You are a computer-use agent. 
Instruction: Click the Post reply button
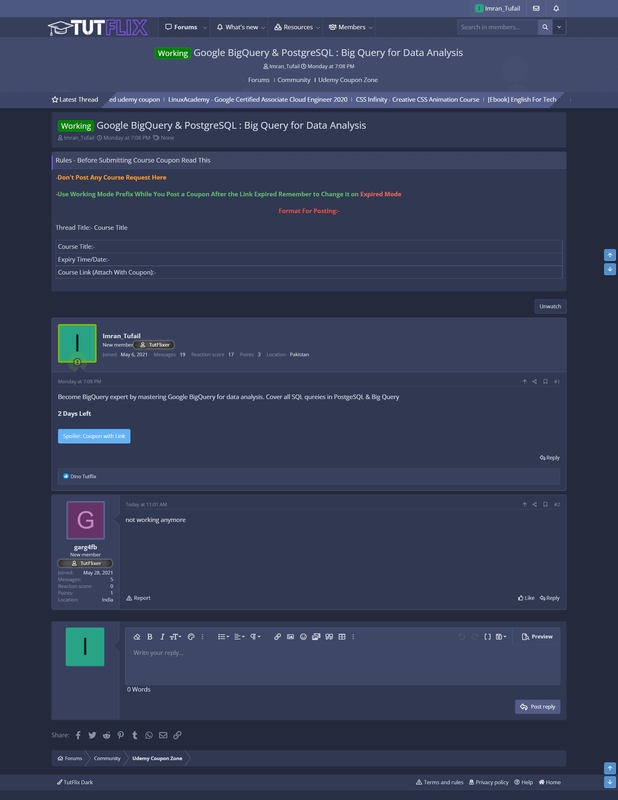[x=537, y=707]
